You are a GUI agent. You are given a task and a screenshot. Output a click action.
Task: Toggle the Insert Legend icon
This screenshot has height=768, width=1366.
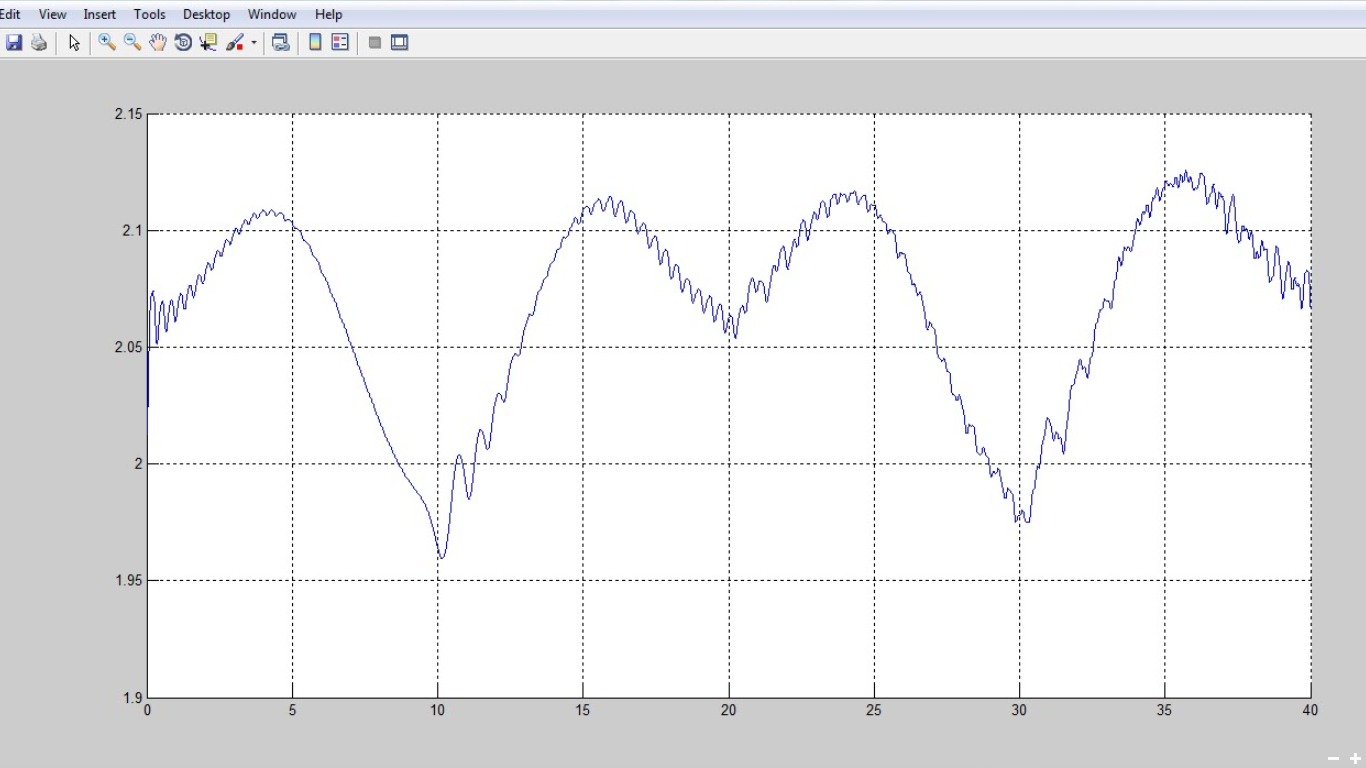coord(340,43)
